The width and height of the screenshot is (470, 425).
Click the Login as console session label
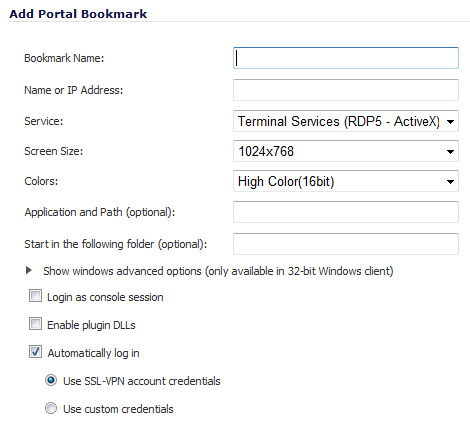pos(105,297)
